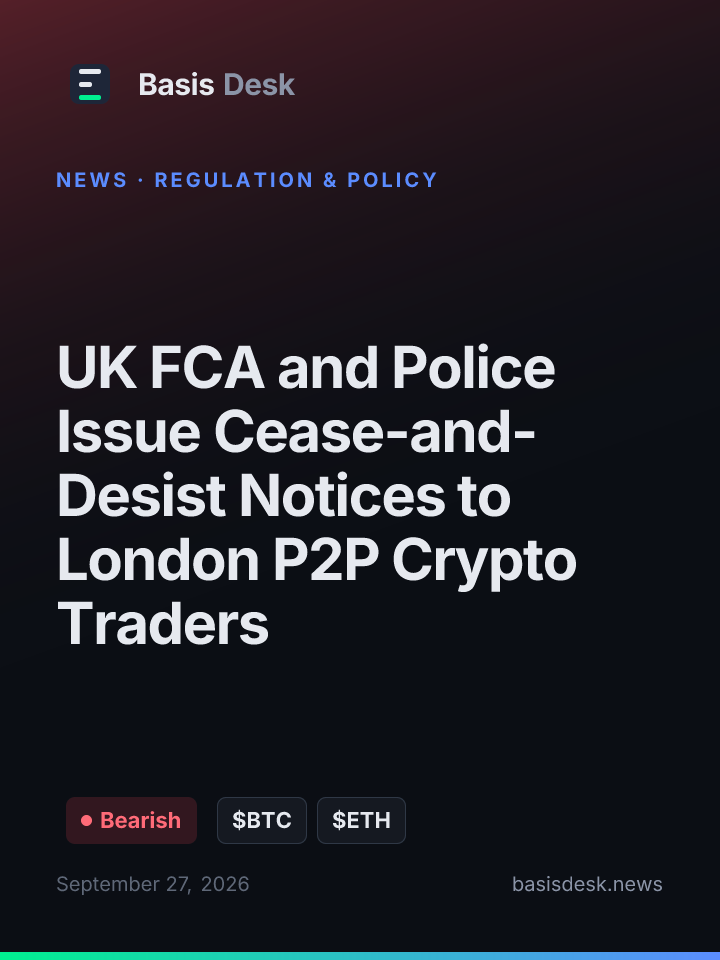This screenshot has width=720, height=960.
Task: Select the NEWS section label
Action: (x=92, y=180)
